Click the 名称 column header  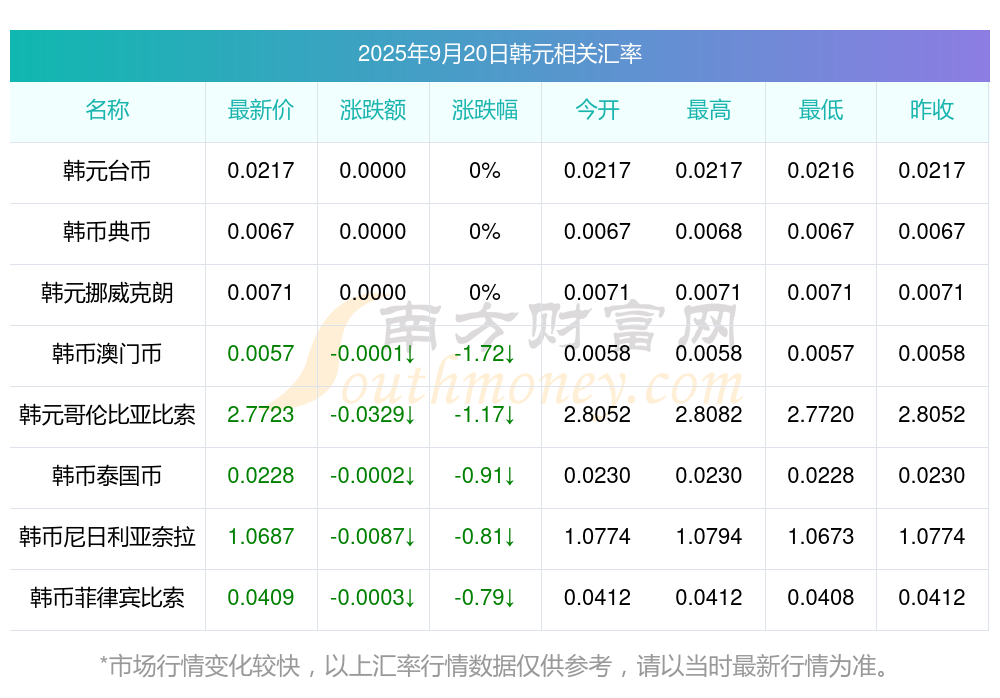pyautogui.click(x=107, y=110)
